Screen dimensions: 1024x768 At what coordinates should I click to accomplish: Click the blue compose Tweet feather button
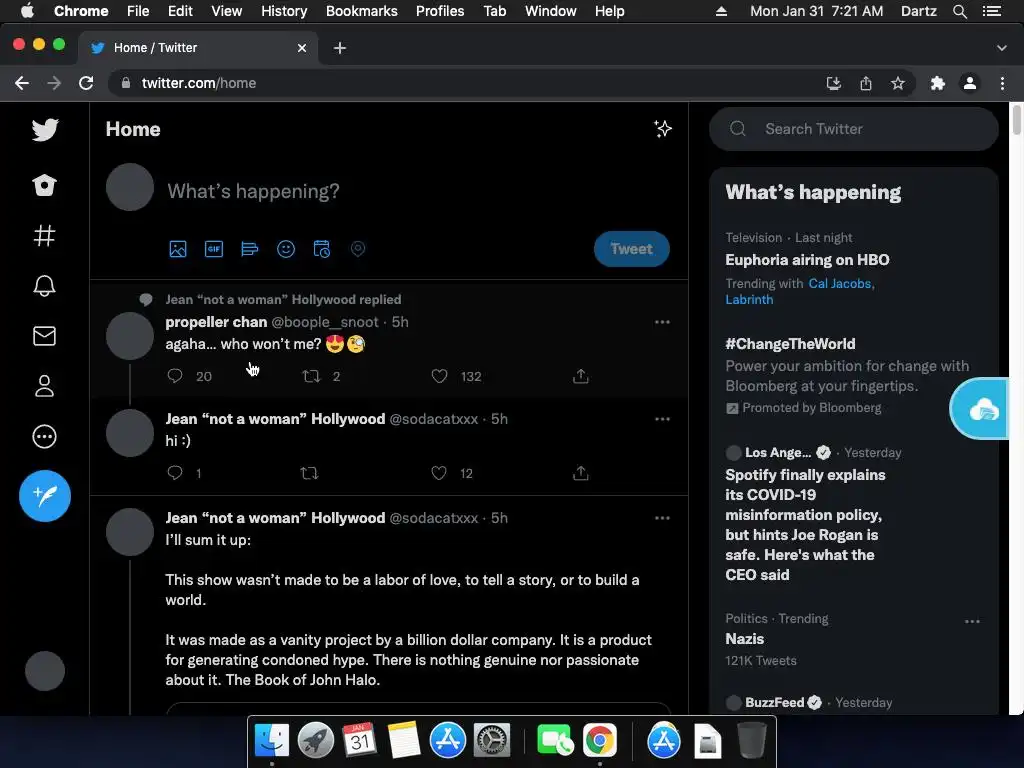(x=44, y=496)
